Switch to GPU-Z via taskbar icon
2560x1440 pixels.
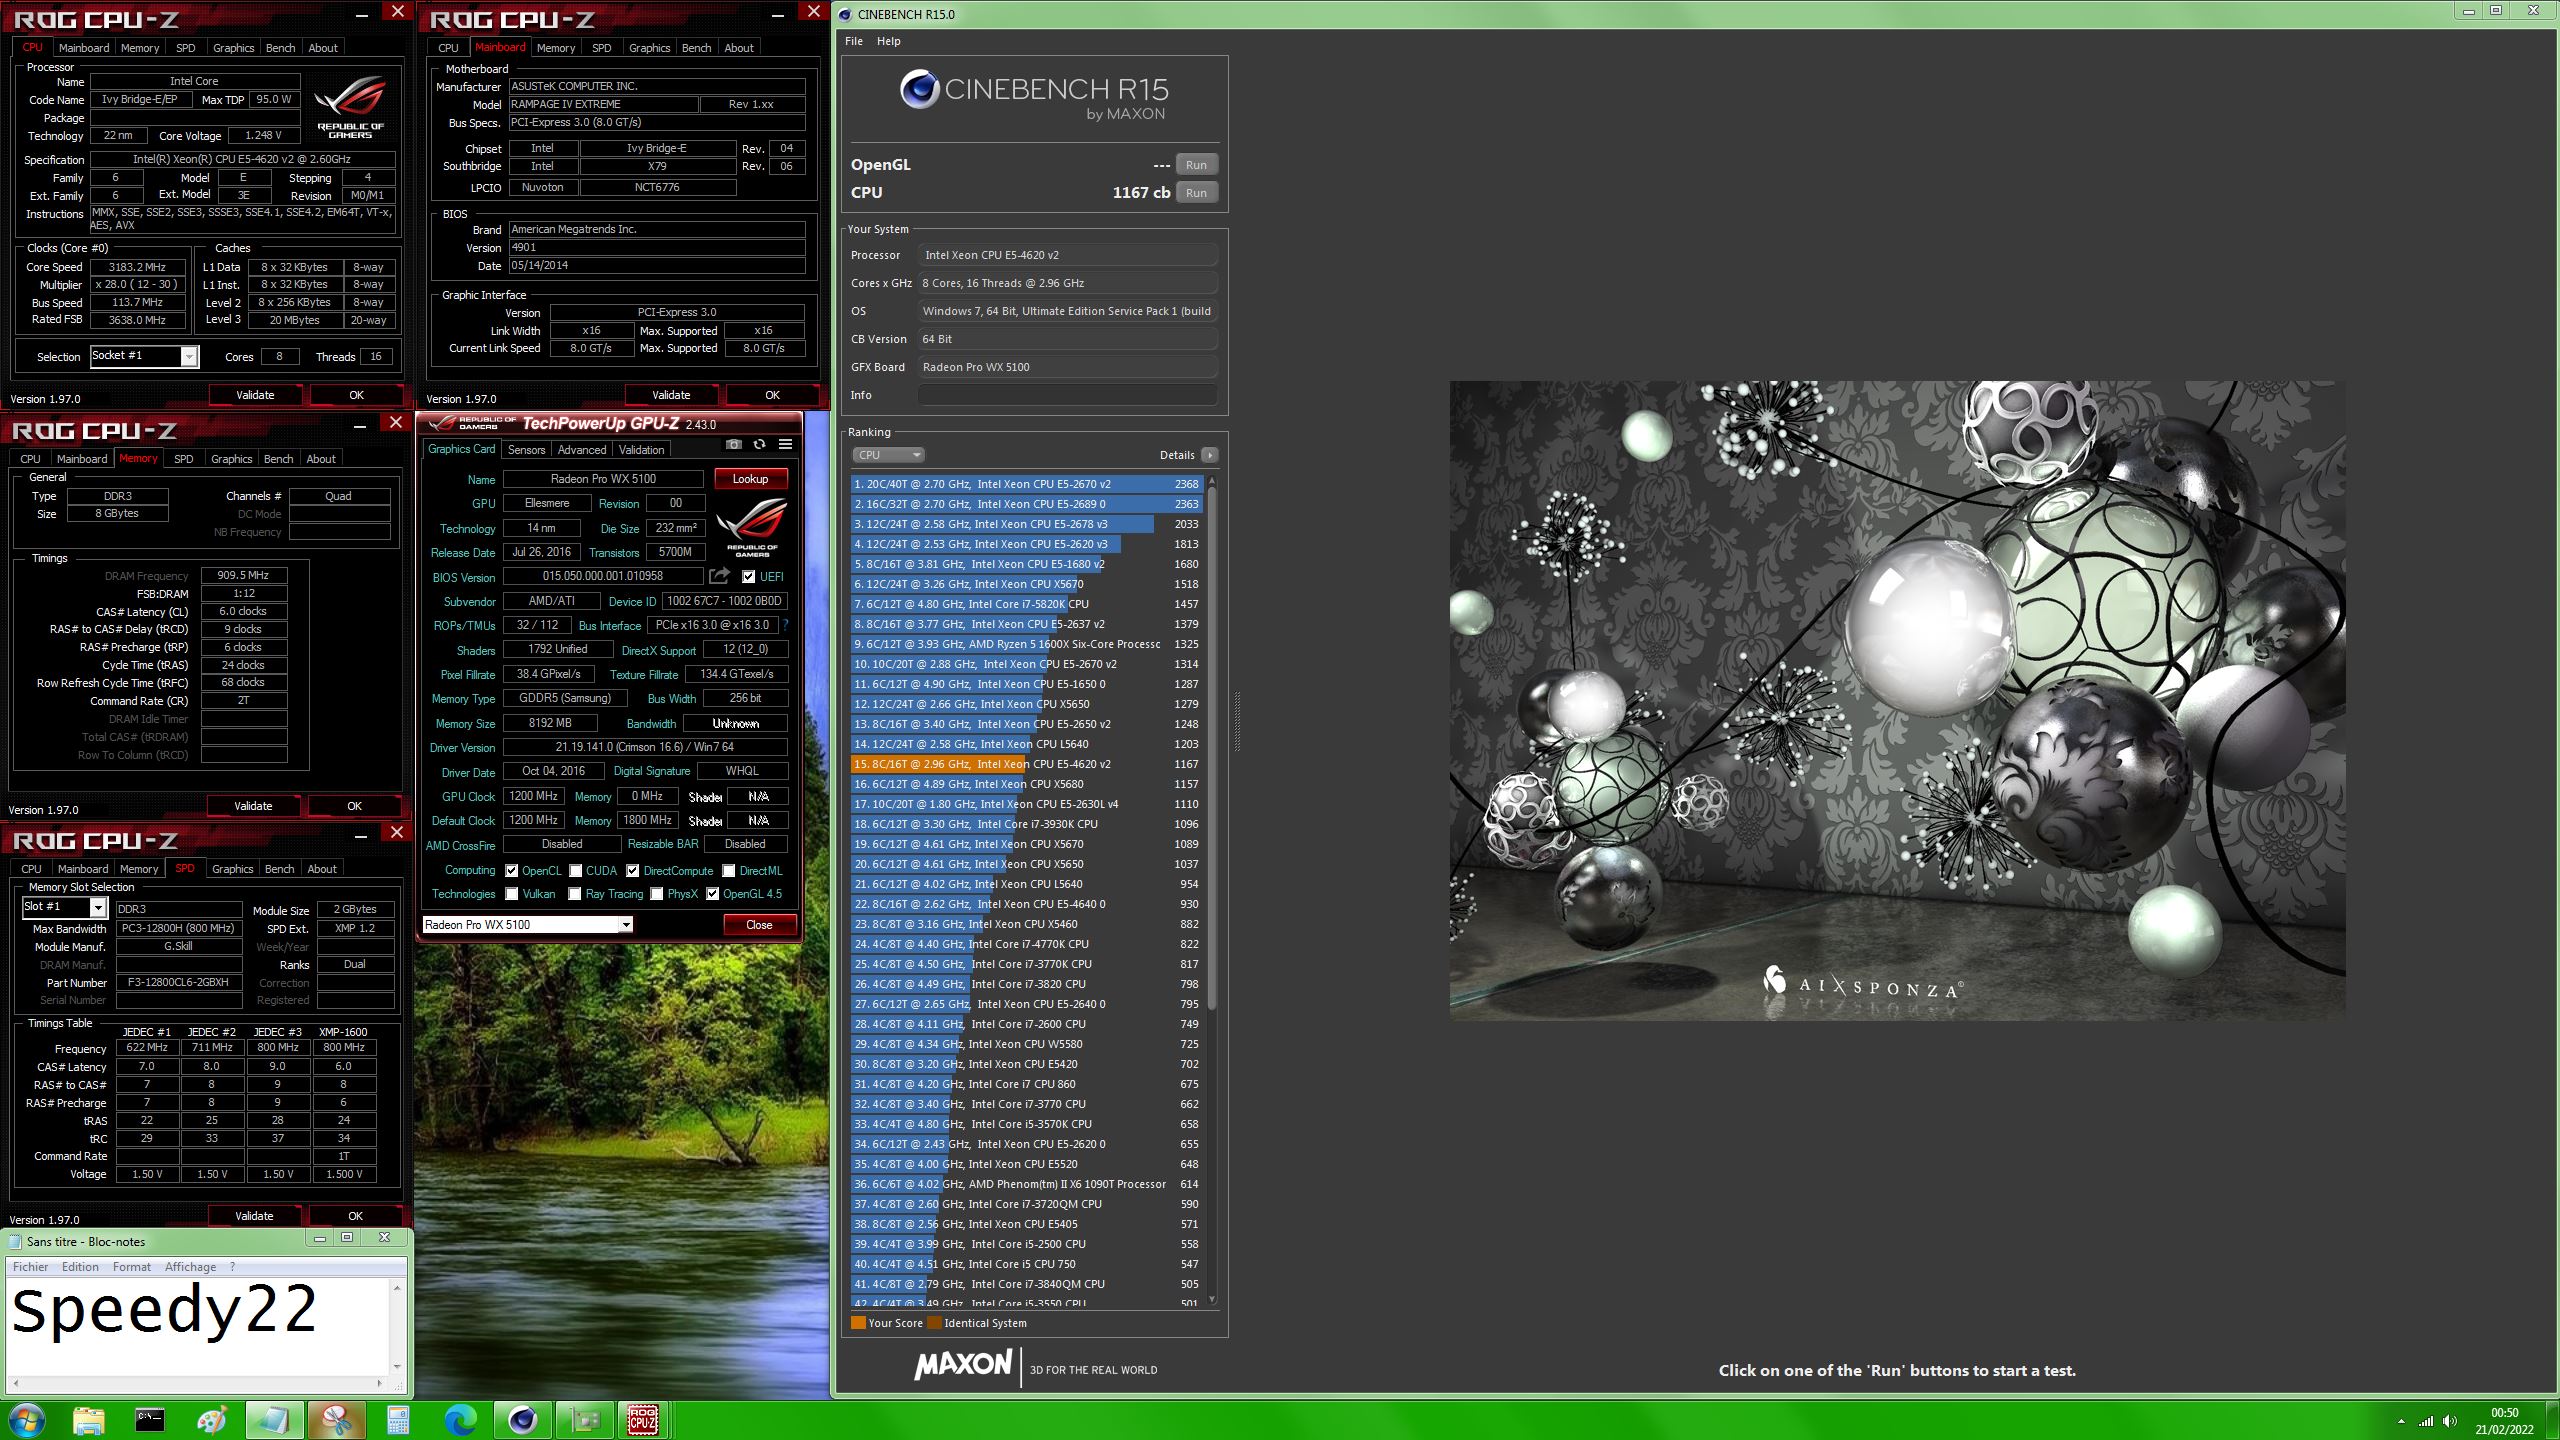[584, 1420]
